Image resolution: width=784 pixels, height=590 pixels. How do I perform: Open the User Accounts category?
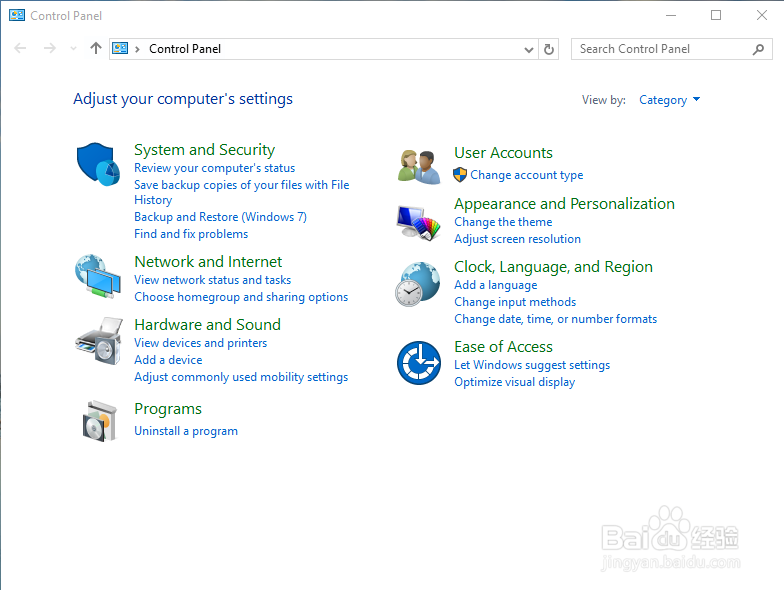504,152
